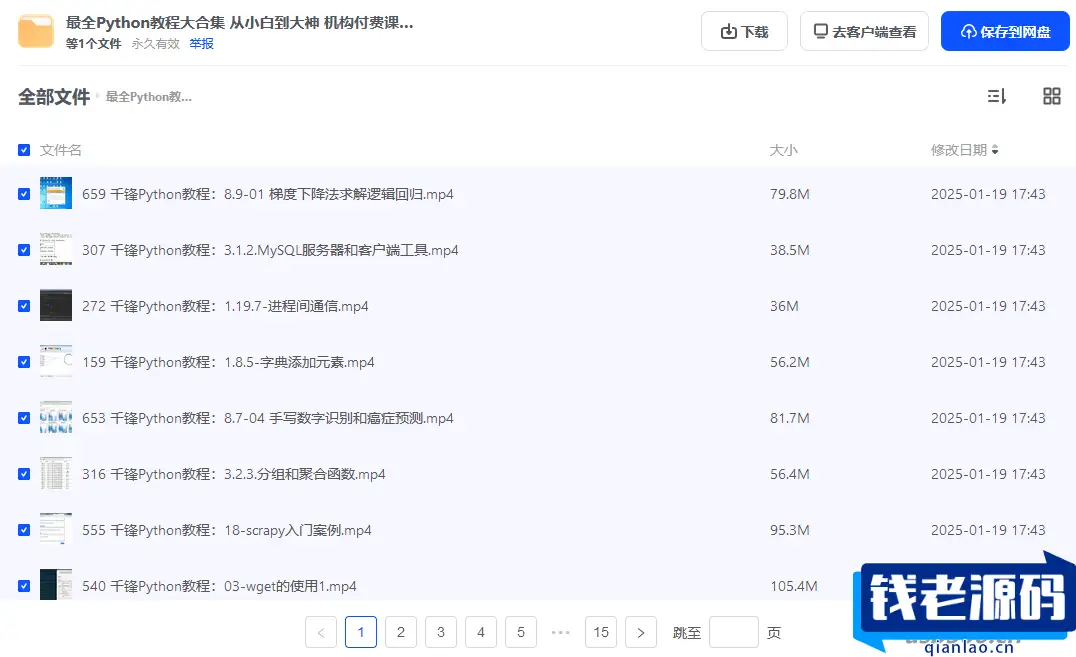1076x657 pixels.
Task: Sort by 修改日期 arrow
Action: (x=995, y=150)
